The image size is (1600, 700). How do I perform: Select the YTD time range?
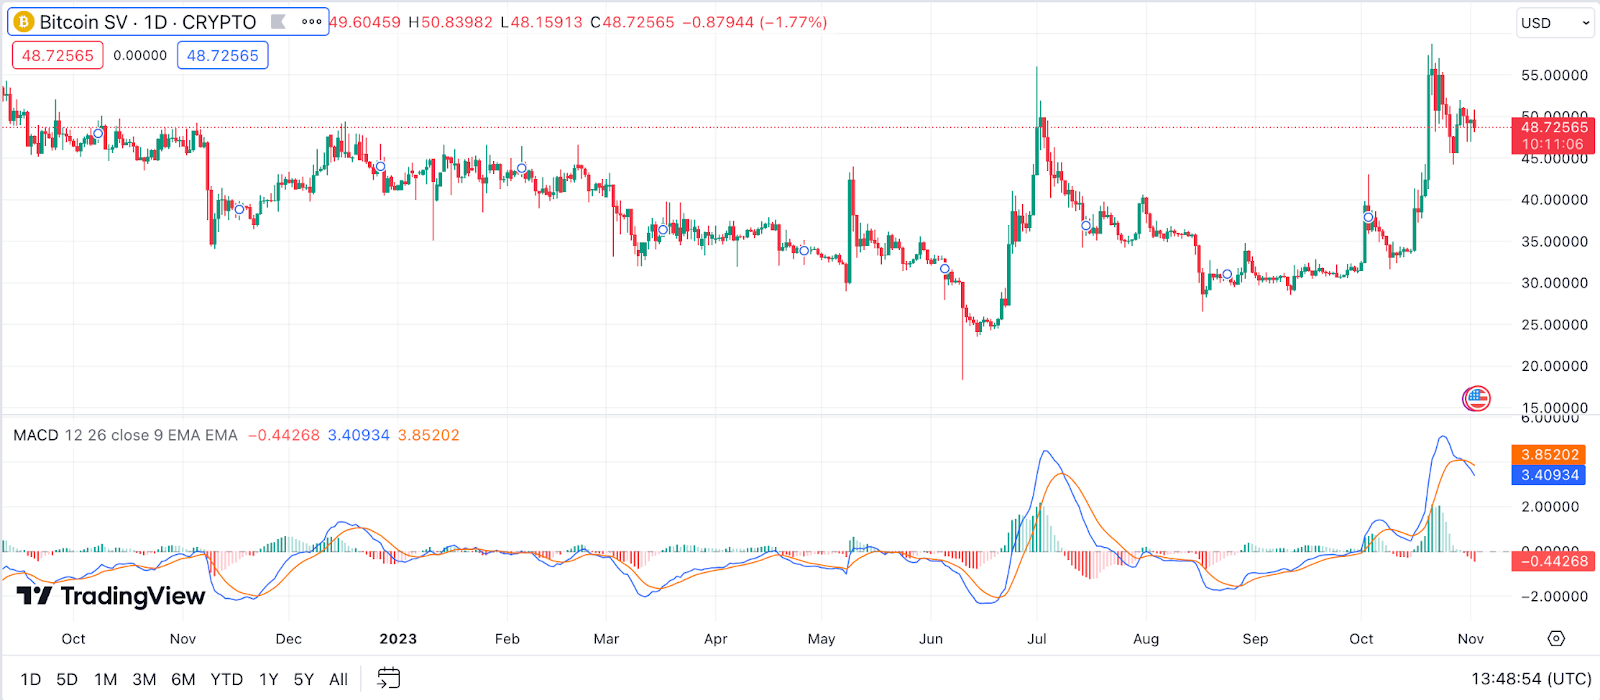(227, 679)
